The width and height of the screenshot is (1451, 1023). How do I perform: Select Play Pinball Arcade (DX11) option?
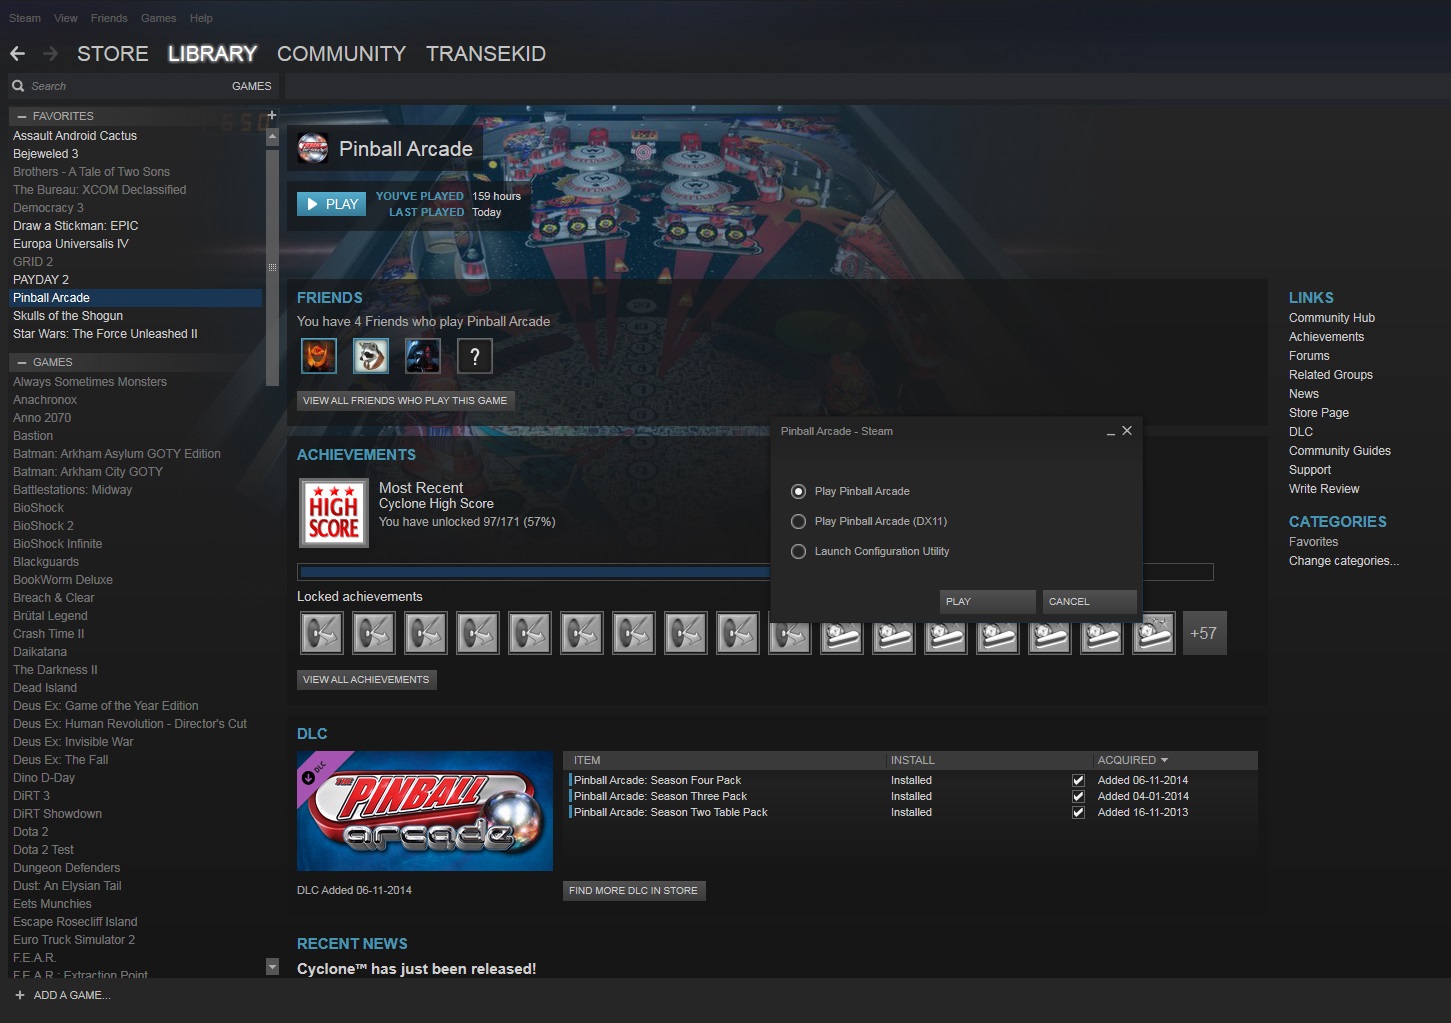[798, 521]
